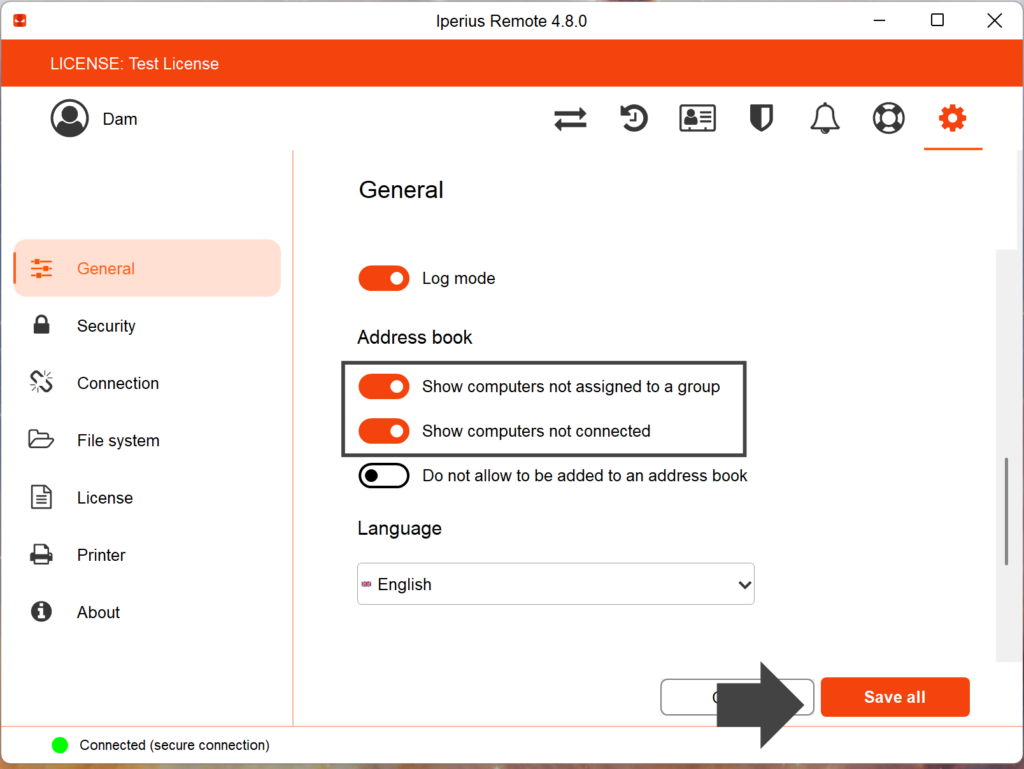Show the About section

147,612
